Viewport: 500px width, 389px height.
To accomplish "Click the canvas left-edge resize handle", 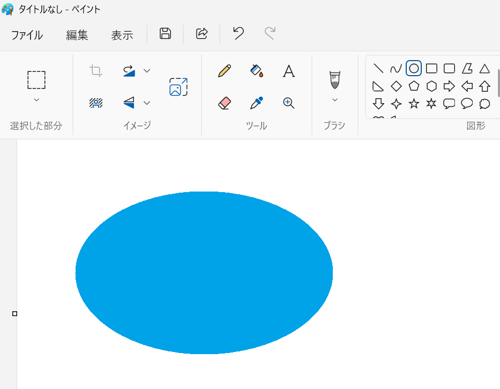I will (x=15, y=313).
